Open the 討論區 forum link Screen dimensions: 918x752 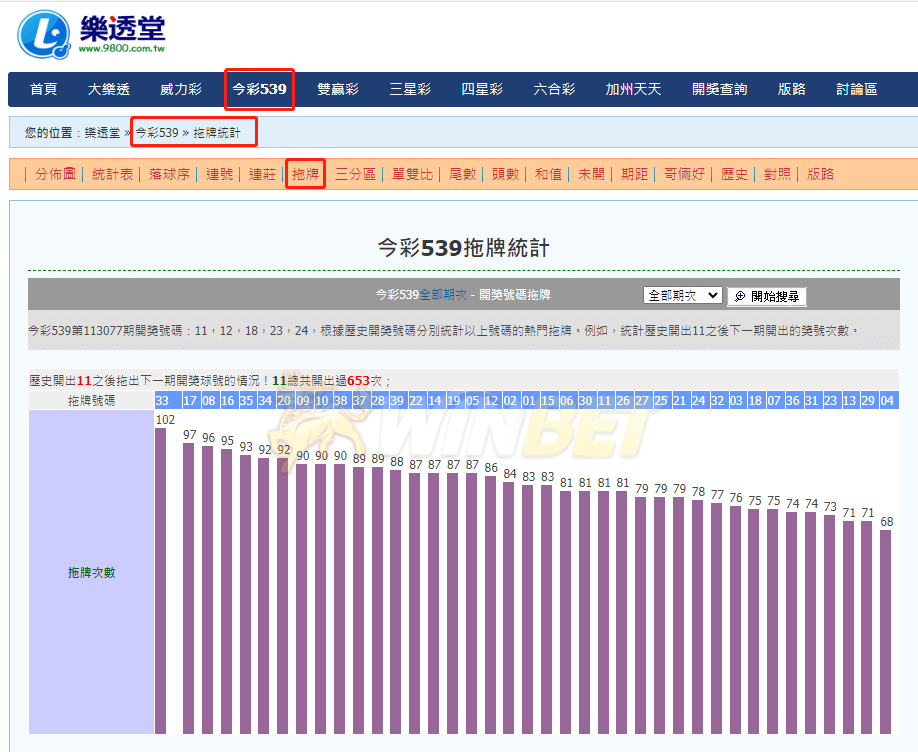click(x=857, y=89)
